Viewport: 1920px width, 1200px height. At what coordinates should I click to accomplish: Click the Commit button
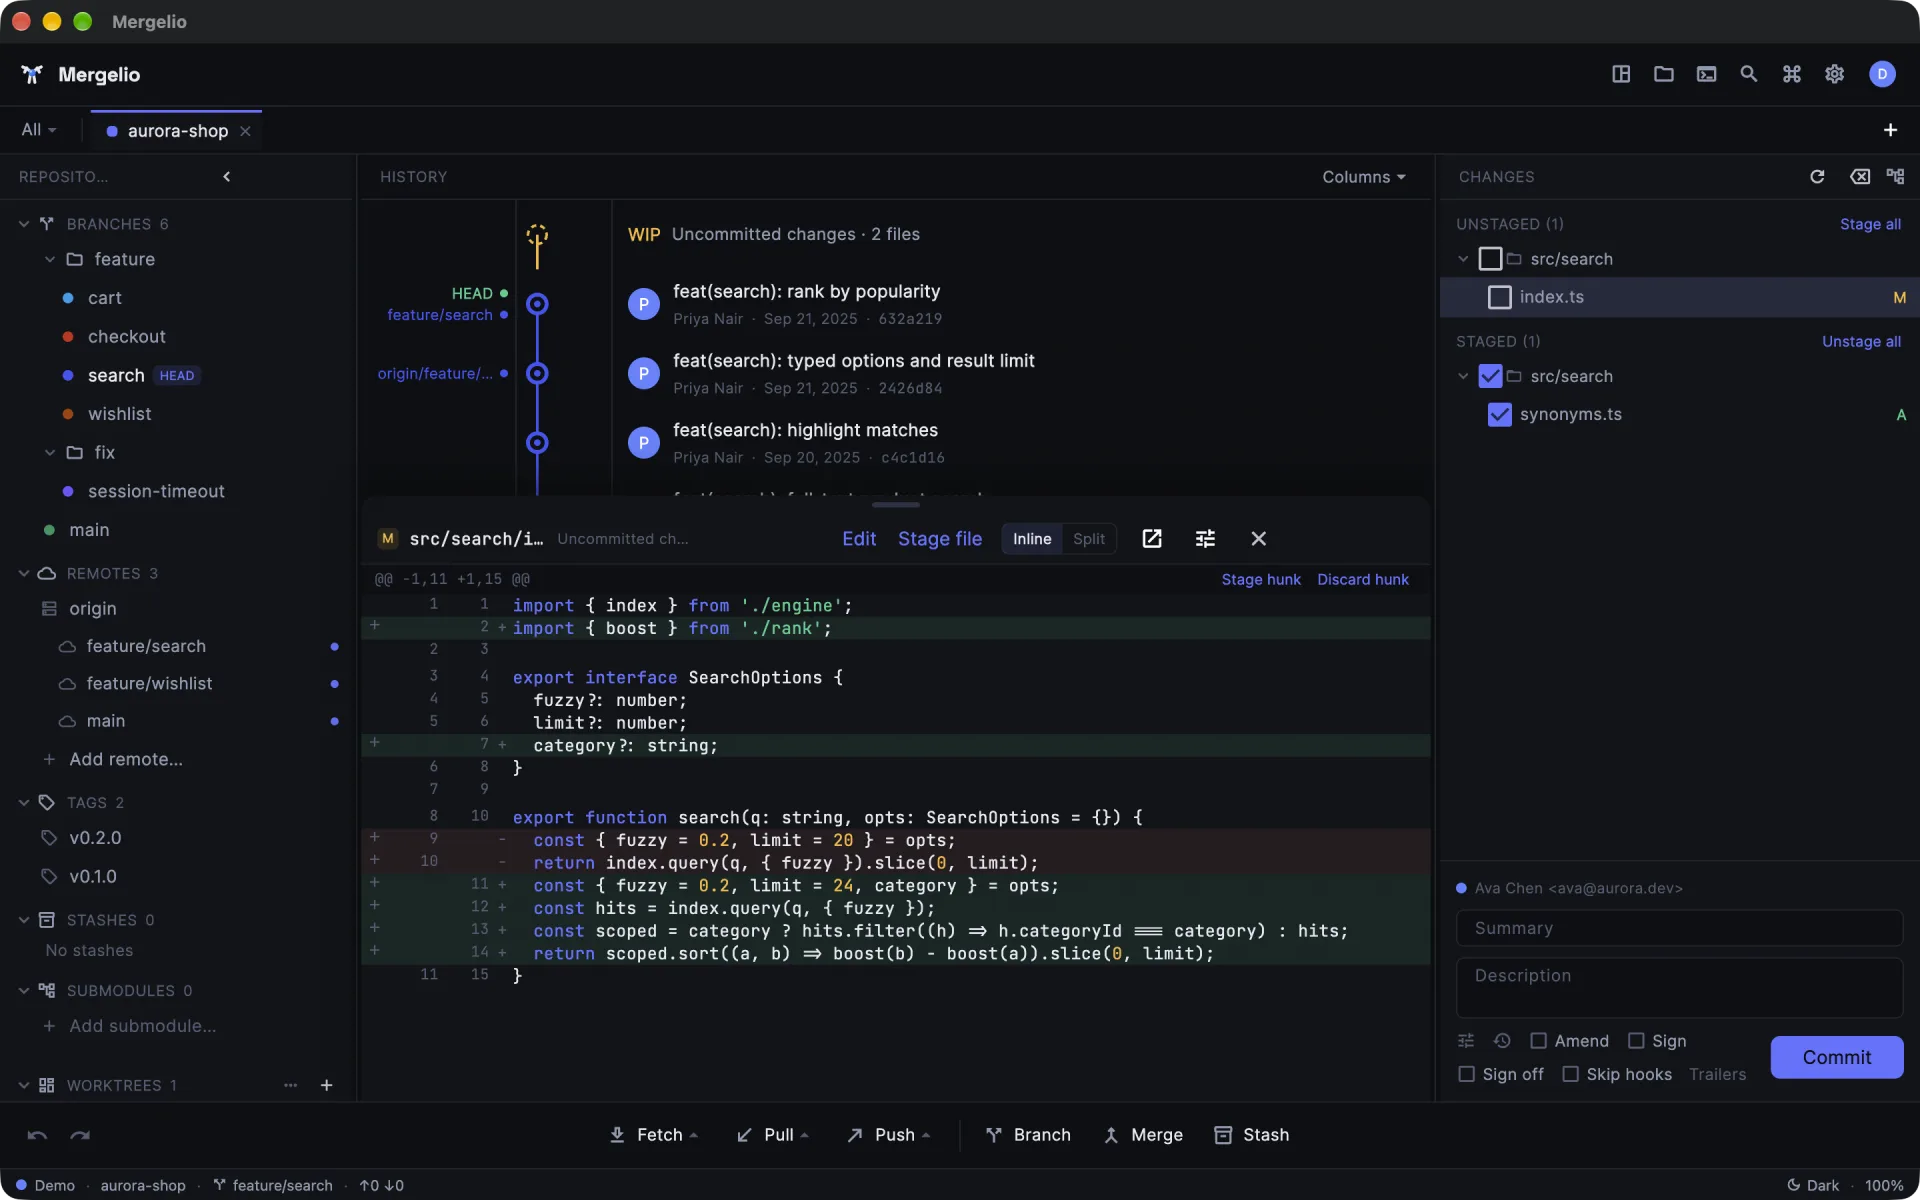point(1837,1057)
